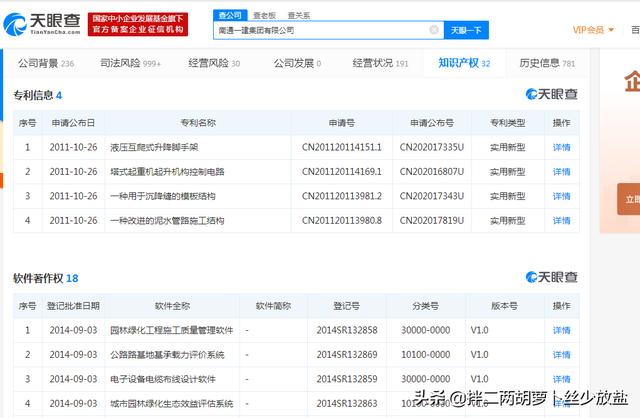Click the 登记批准日期 column header
640x418 pixels.
point(73,306)
